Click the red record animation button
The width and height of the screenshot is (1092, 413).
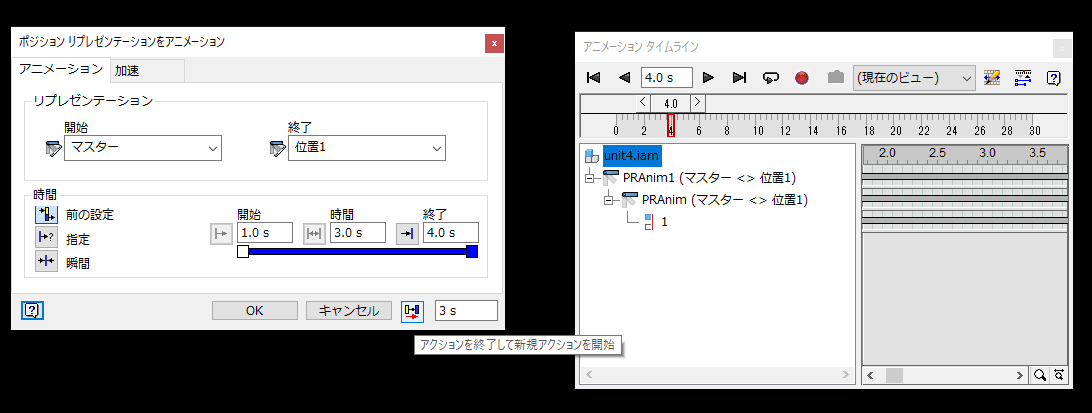[802, 78]
